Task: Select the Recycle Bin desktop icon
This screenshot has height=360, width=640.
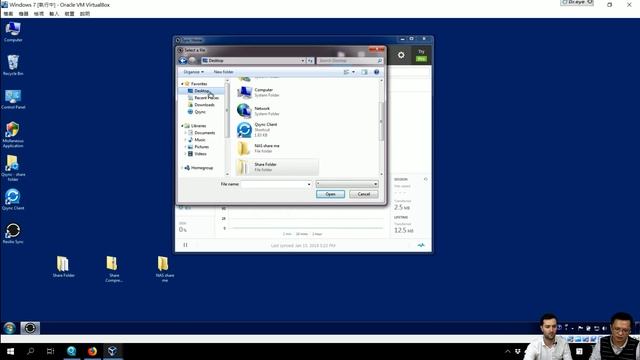Action: [13, 65]
